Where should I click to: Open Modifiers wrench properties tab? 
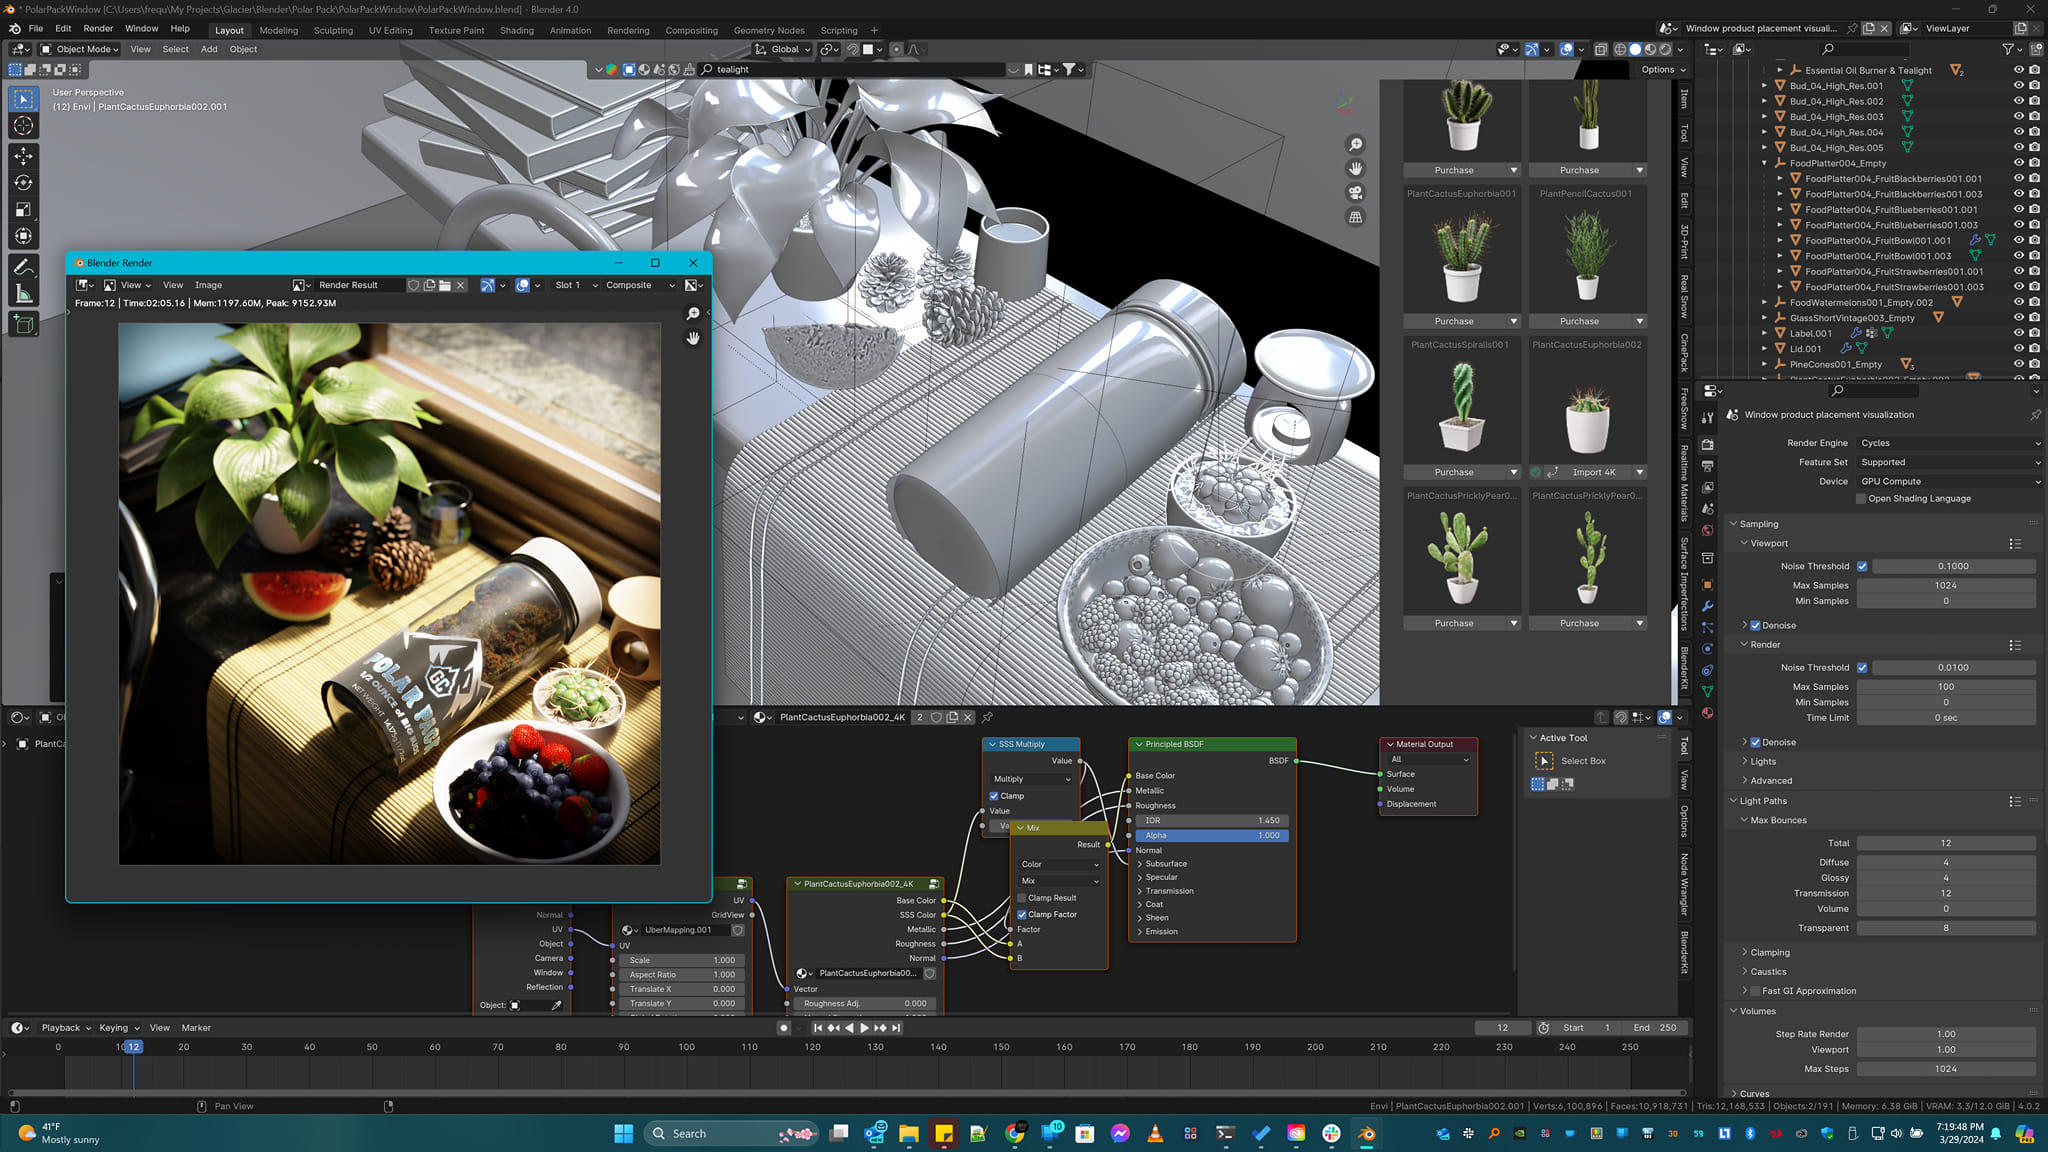(x=1708, y=606)
